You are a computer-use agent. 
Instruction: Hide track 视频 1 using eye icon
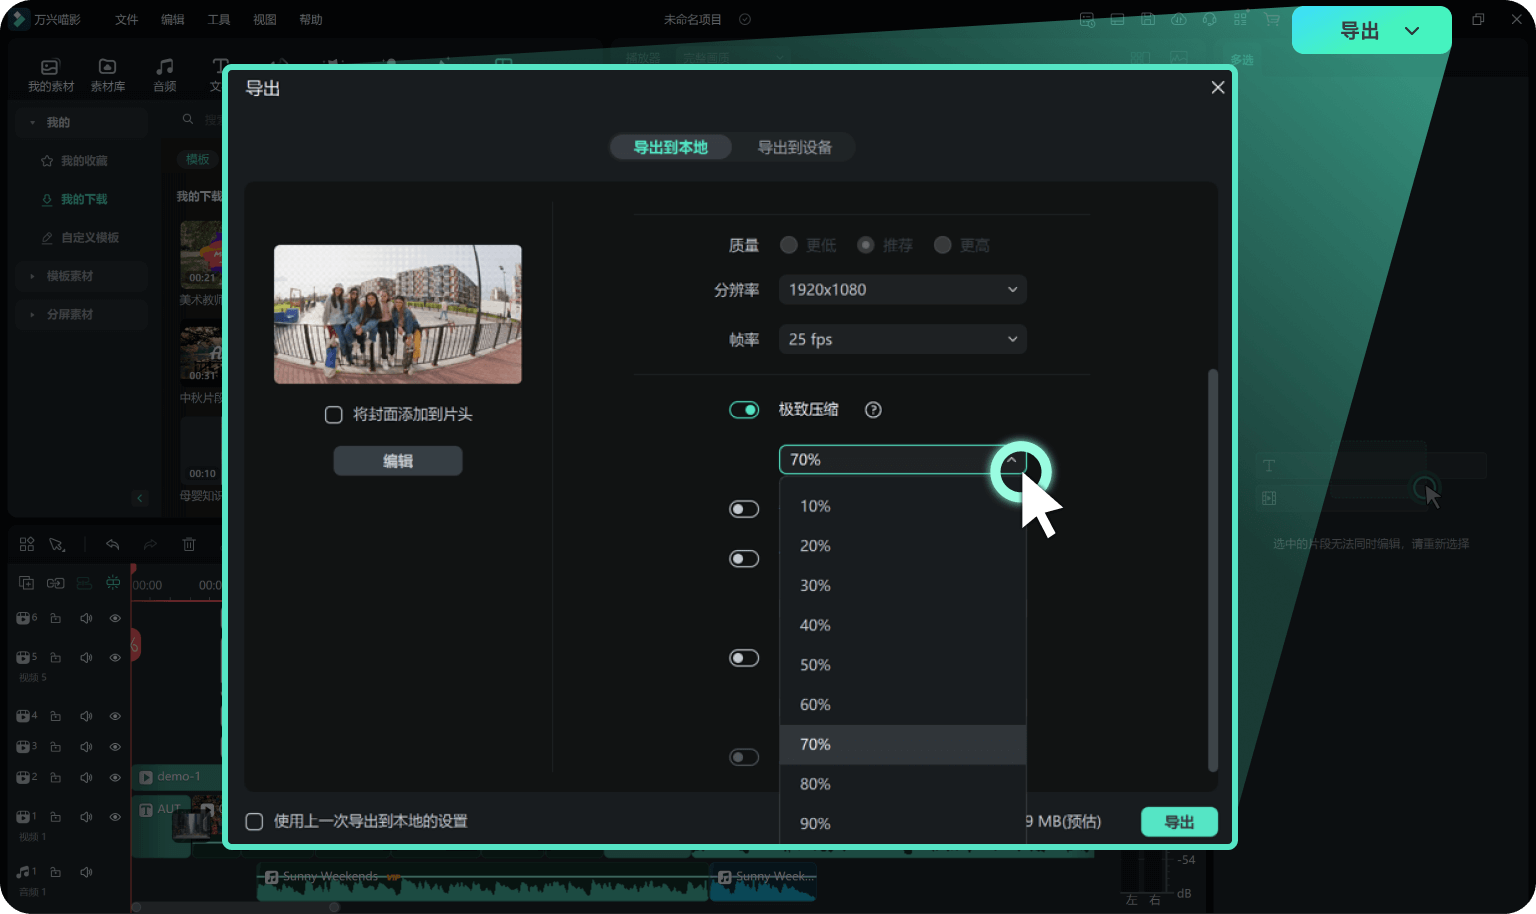pyautogui.click(x=115, y=817)
